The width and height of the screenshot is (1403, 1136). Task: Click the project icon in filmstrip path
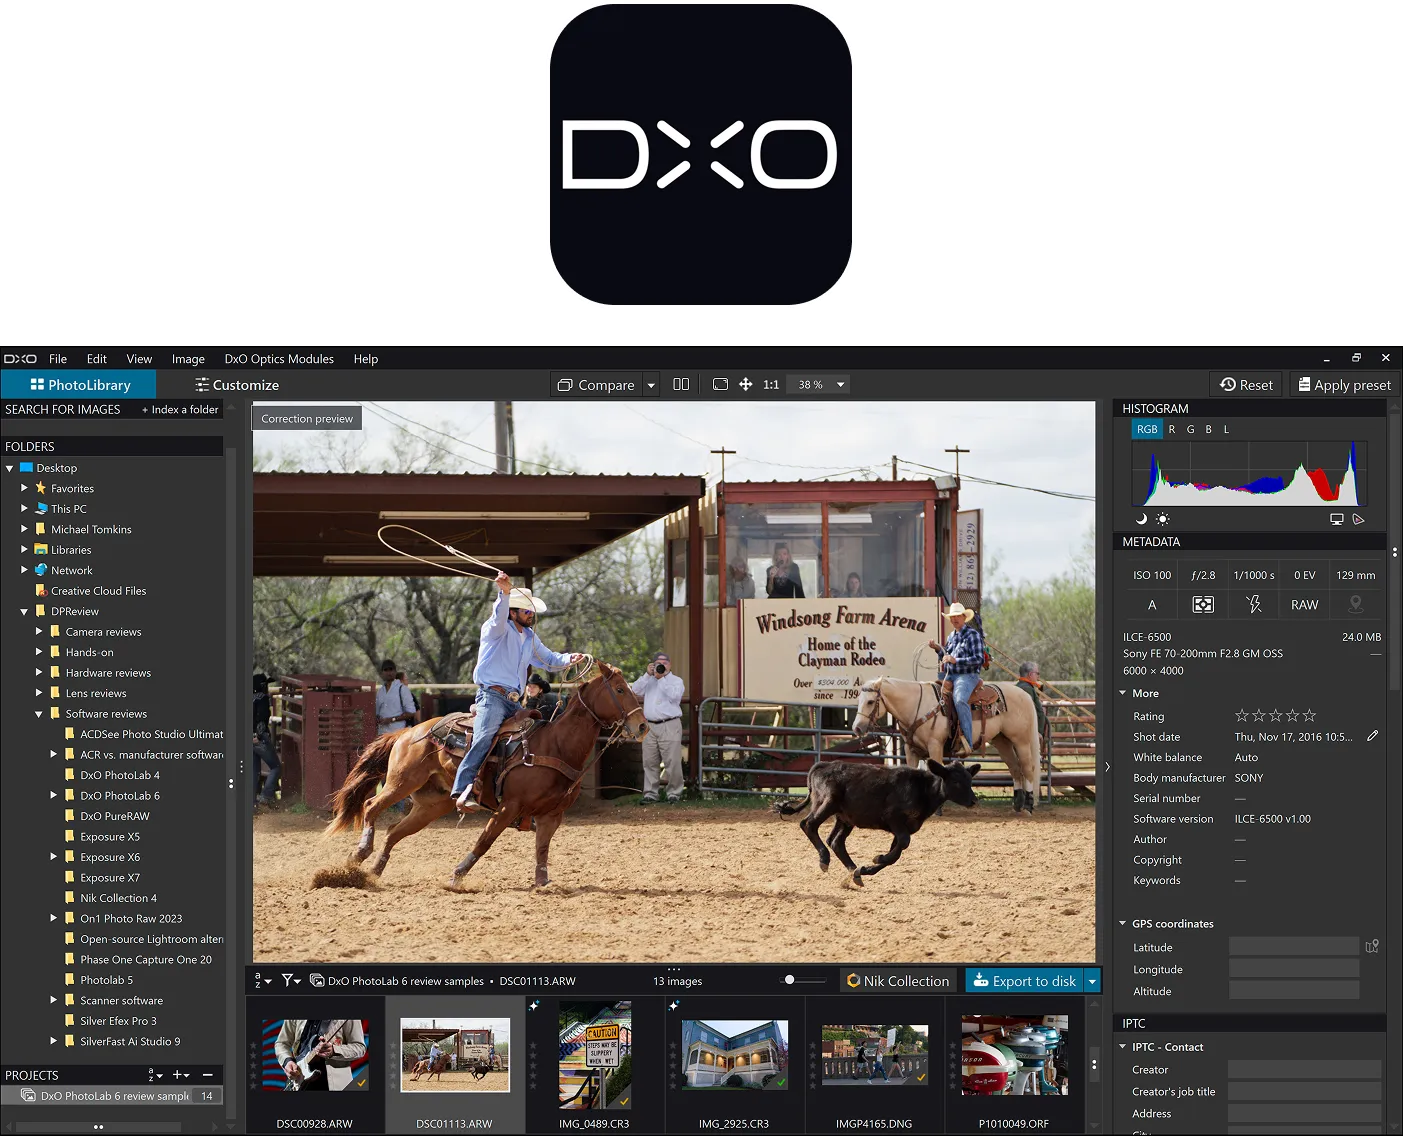317,981
